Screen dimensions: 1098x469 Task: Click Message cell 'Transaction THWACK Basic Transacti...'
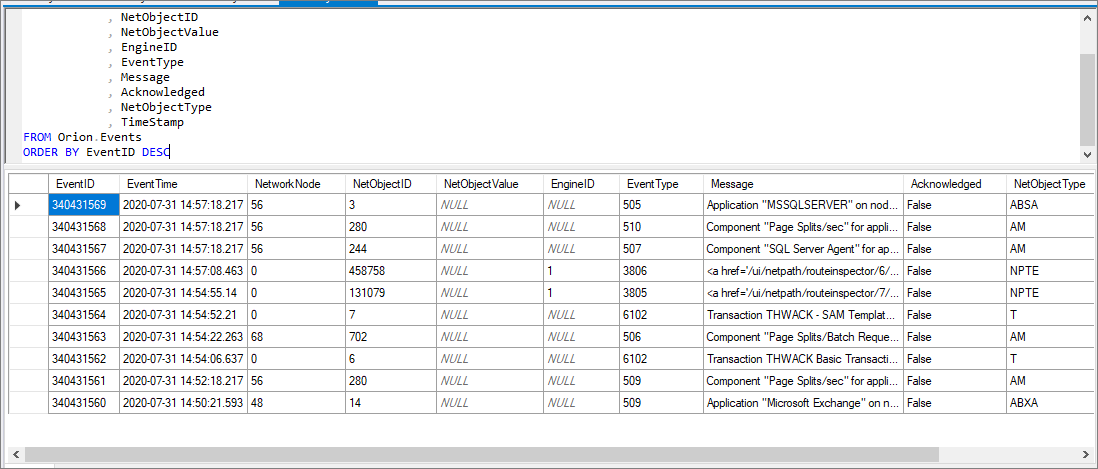(x=803, y=358)
